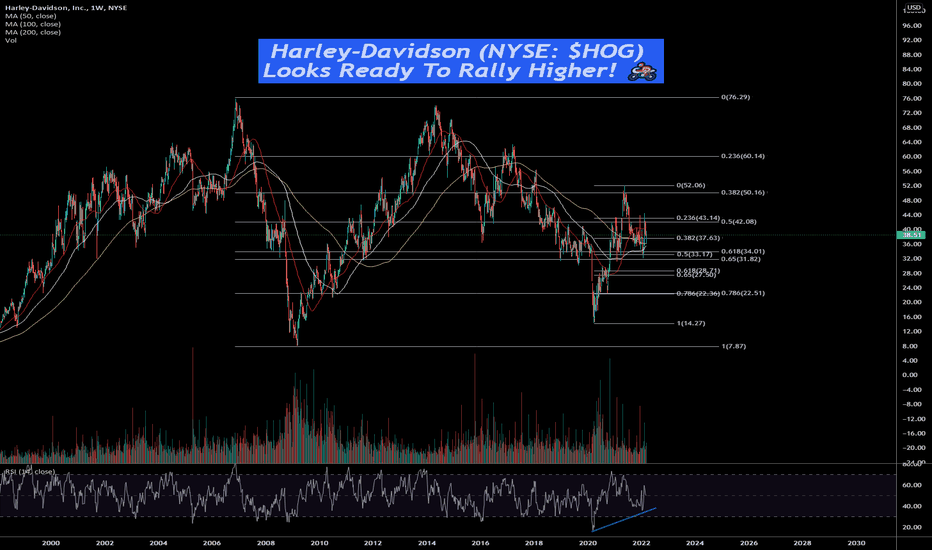The height and width of the screenshot is (550, 932).
Task: Click the 2022 year label on time axis
Action: click(641, 543)
